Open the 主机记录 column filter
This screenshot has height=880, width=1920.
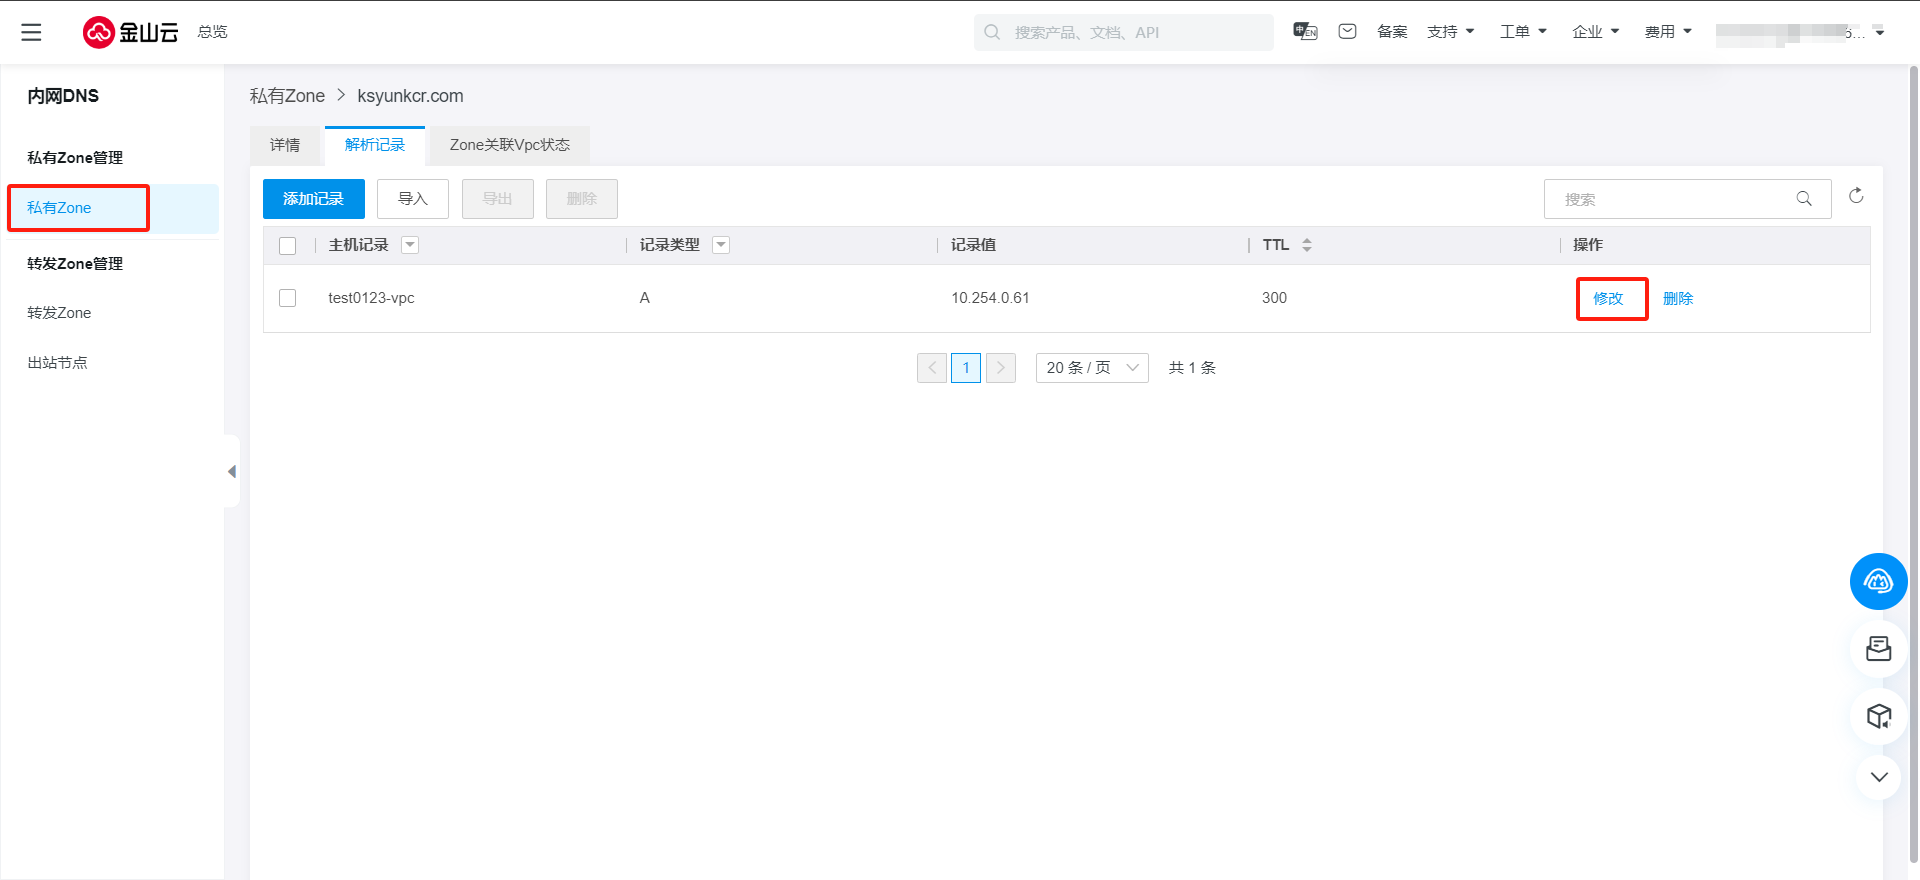(x=410, y=245)
